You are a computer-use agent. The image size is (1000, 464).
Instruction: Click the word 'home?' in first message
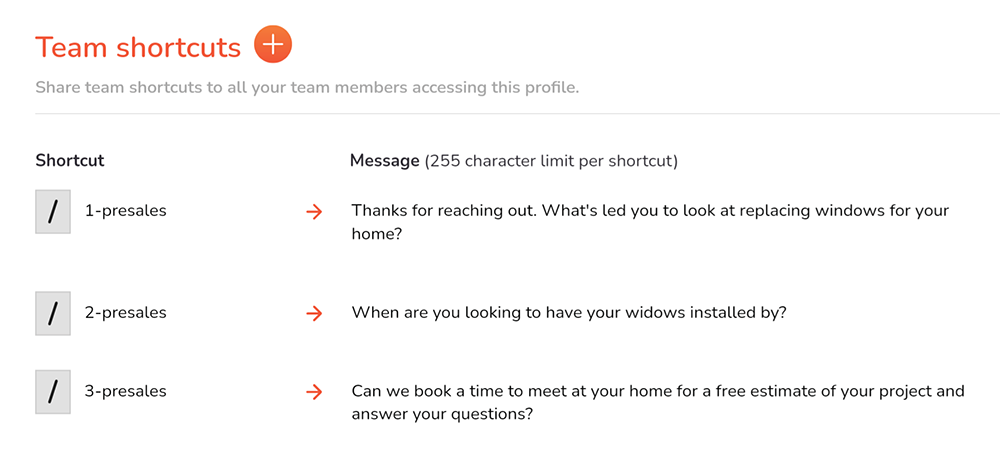pyautogui.click(x=376, y=234)
